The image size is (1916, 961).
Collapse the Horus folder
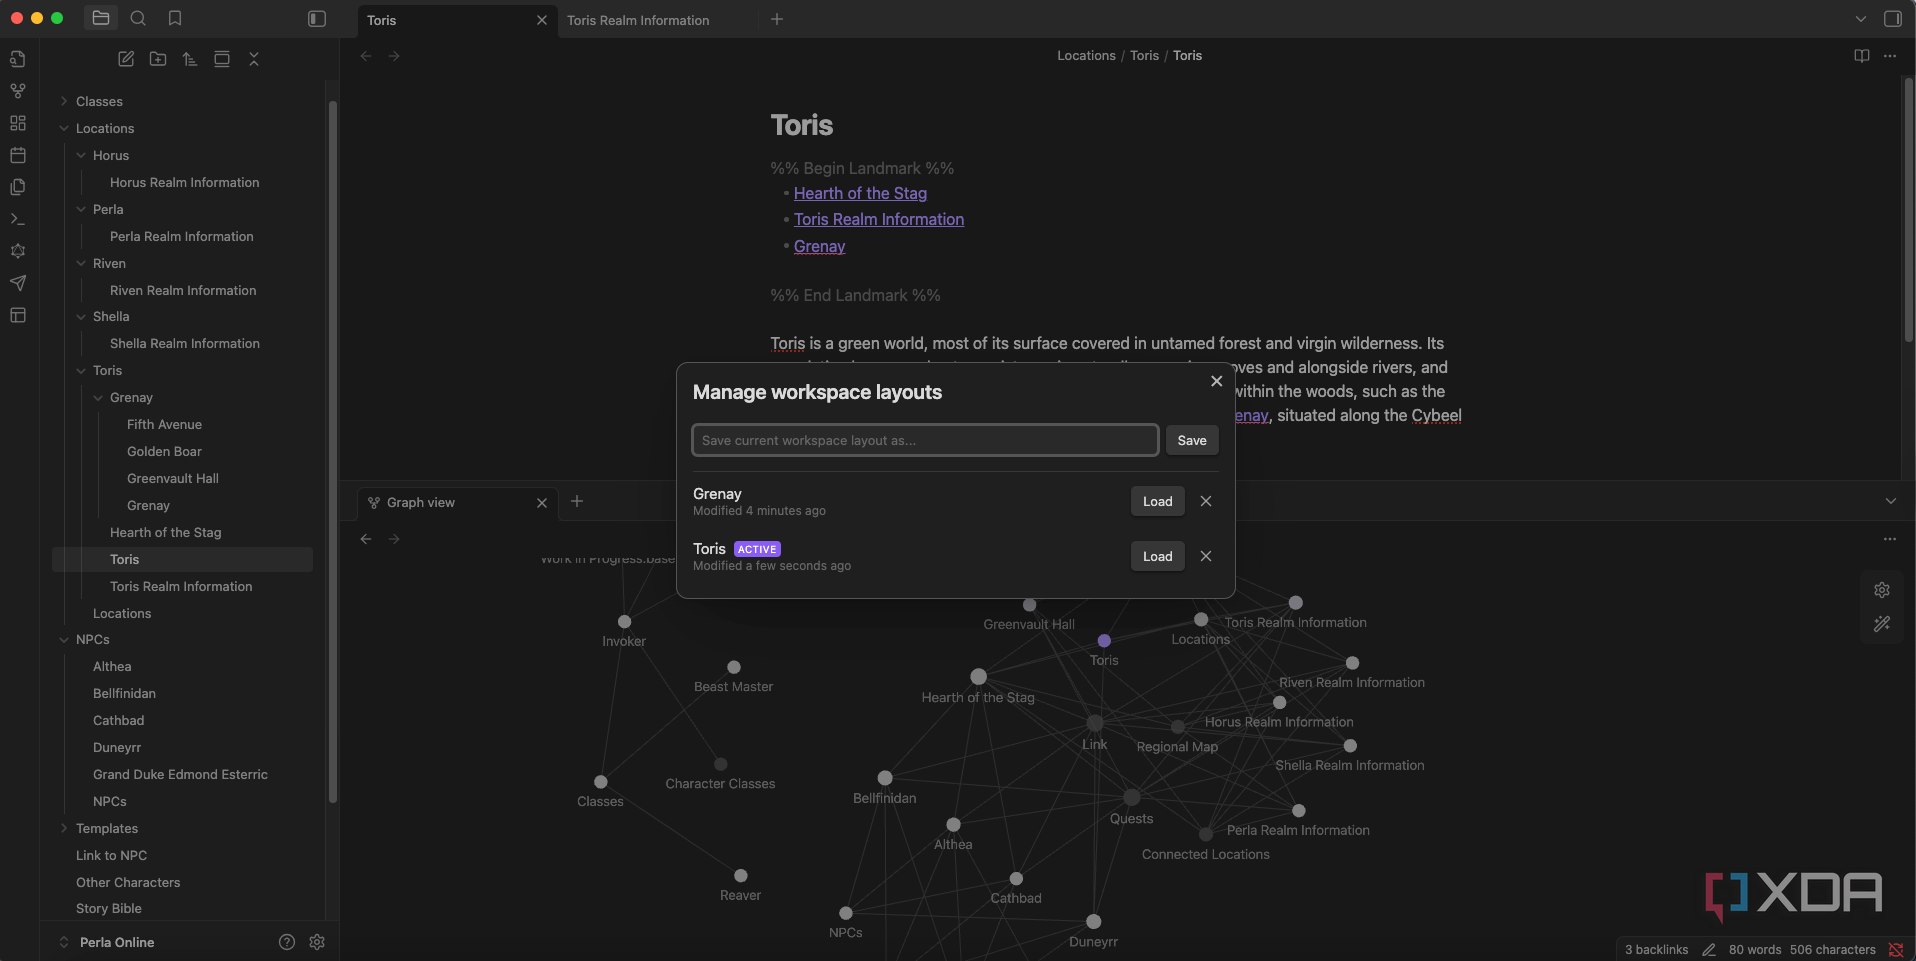coord(81,155)
